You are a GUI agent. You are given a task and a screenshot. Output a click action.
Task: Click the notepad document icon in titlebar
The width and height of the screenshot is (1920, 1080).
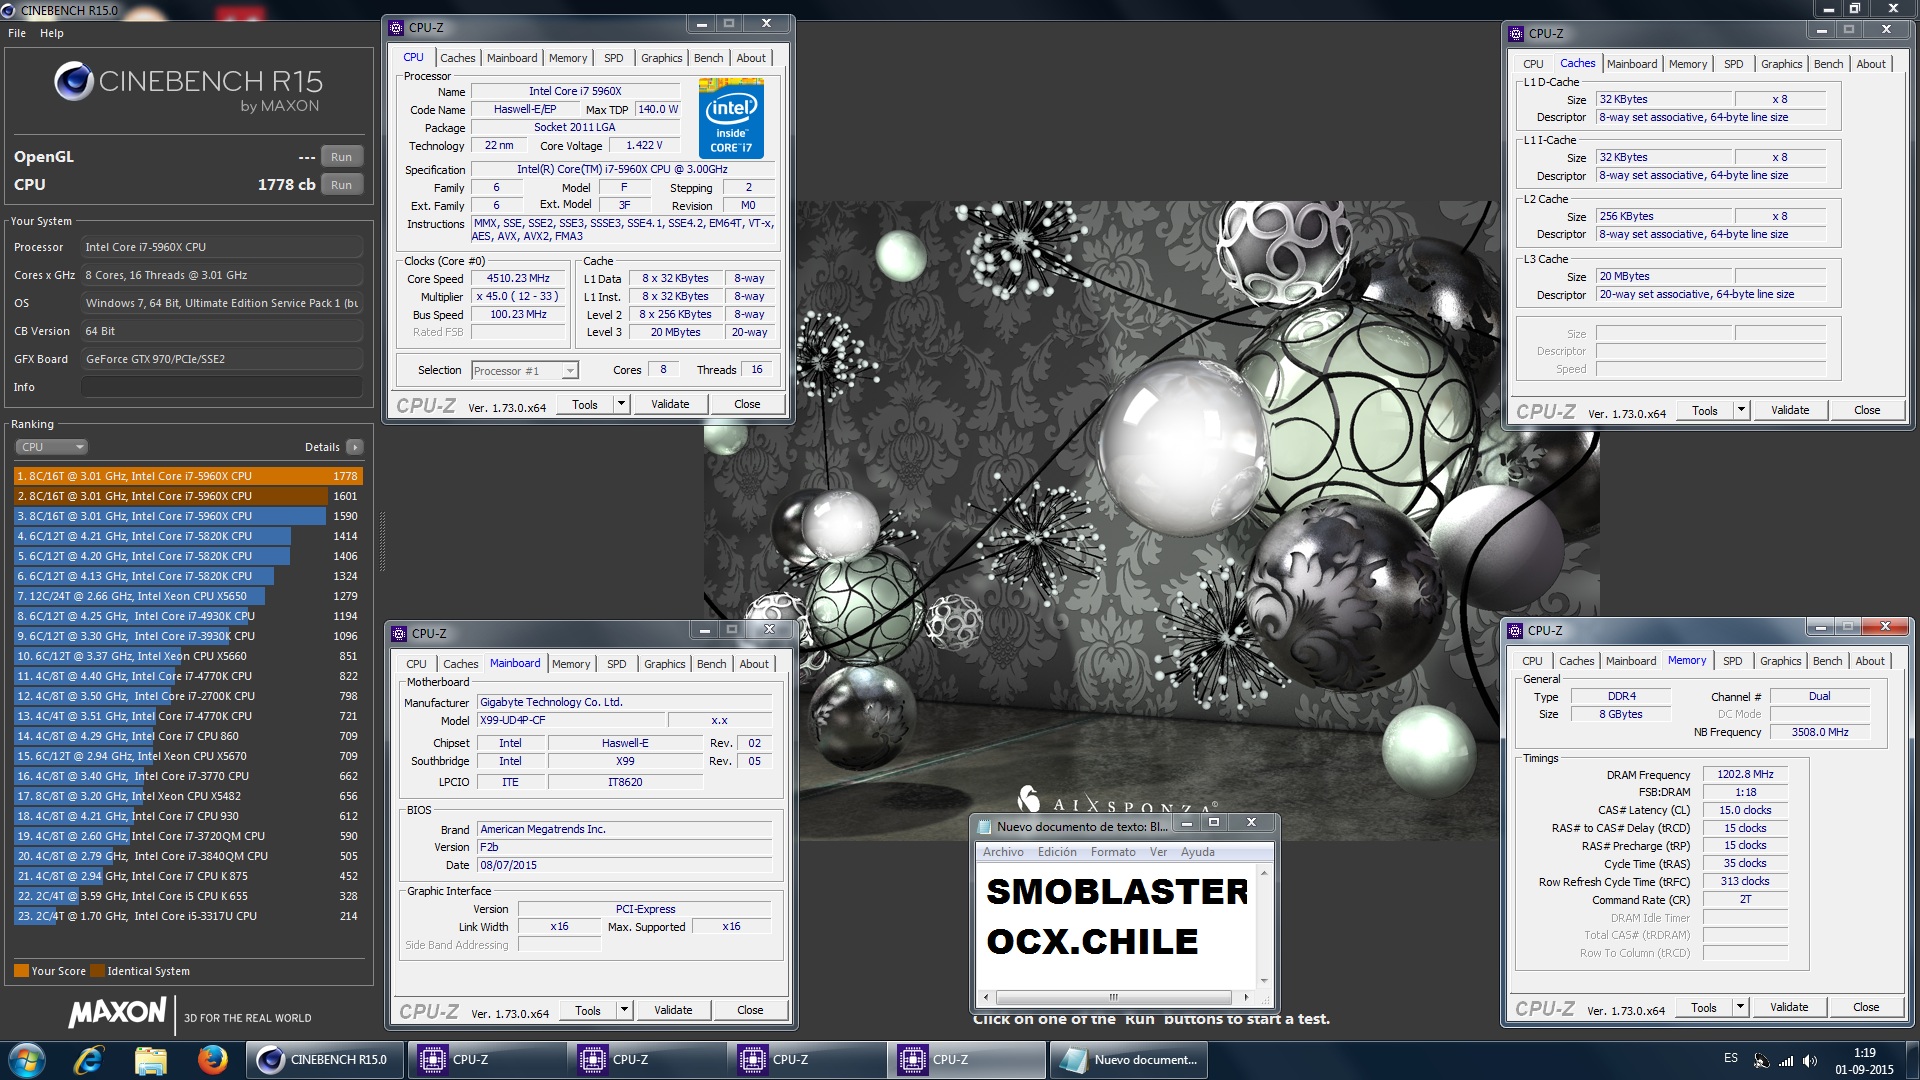click(x=984, y=826)
